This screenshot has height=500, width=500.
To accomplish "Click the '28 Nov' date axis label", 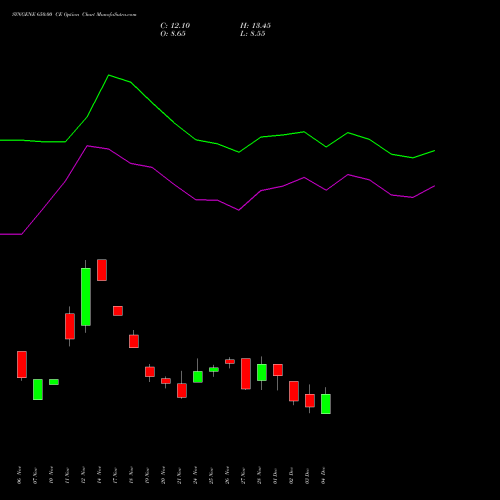I will pos(259,475).
